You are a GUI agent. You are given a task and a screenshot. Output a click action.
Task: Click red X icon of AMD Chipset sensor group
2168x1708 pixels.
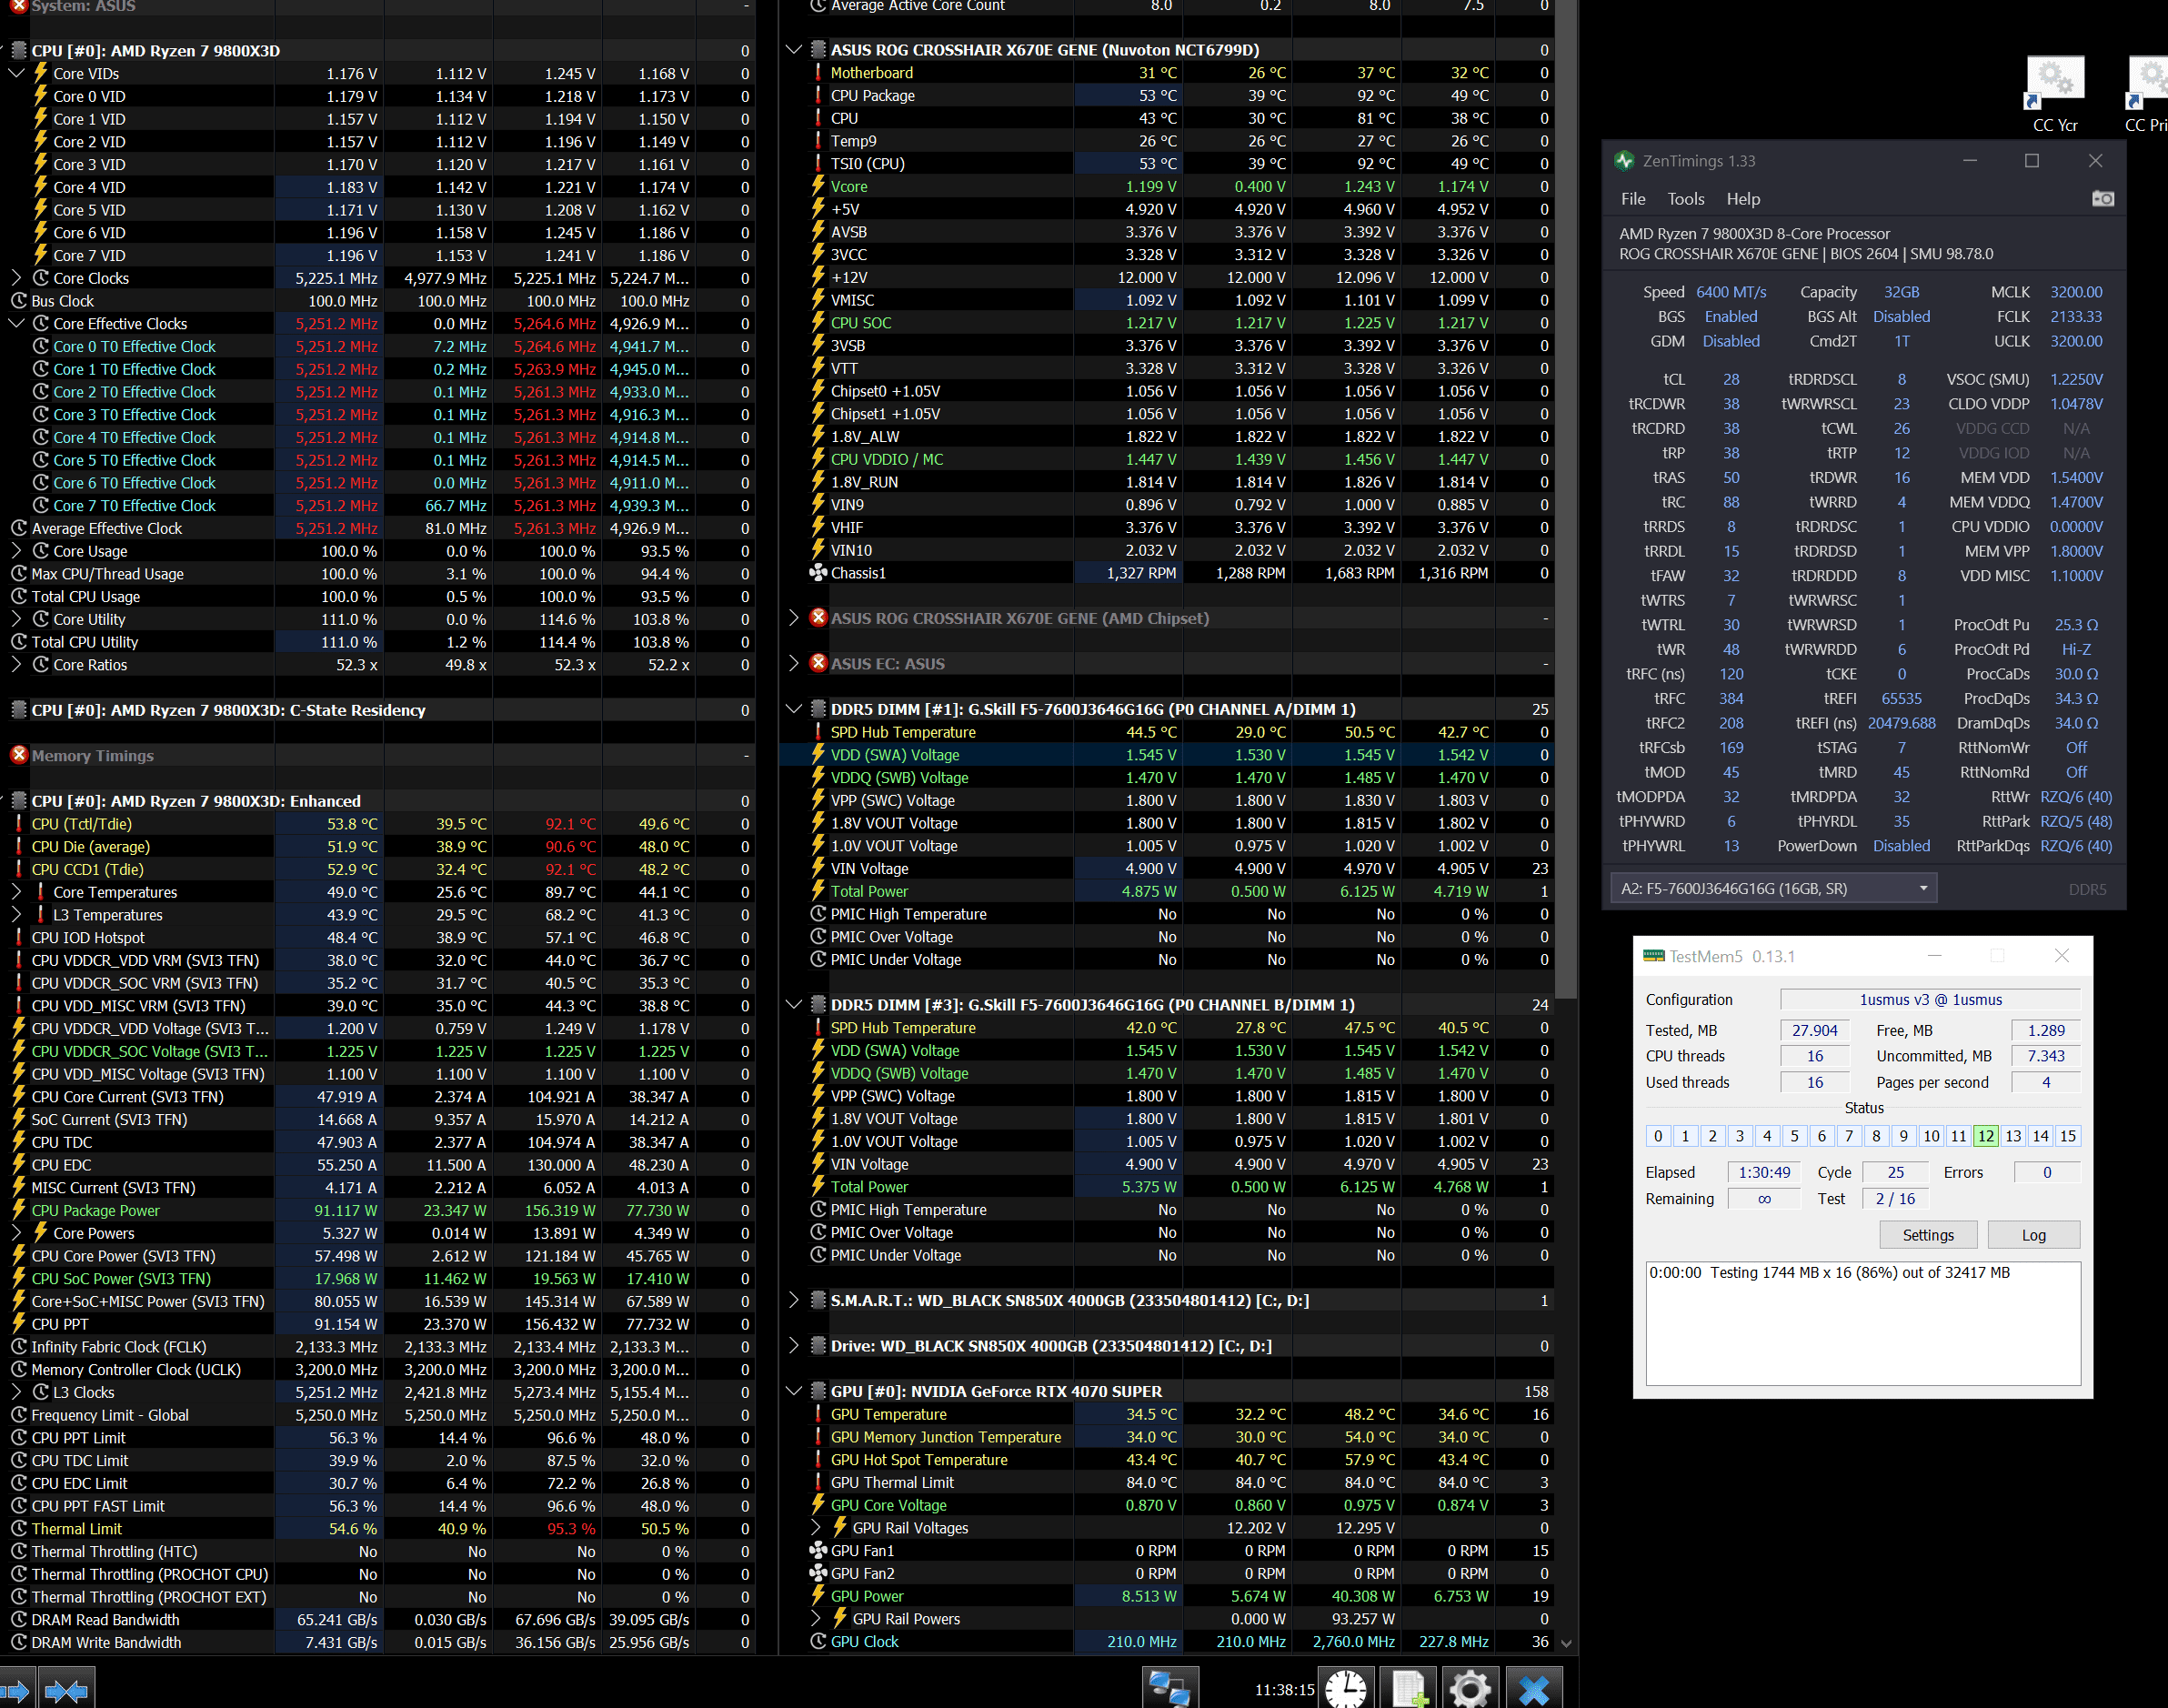point(818,617)
